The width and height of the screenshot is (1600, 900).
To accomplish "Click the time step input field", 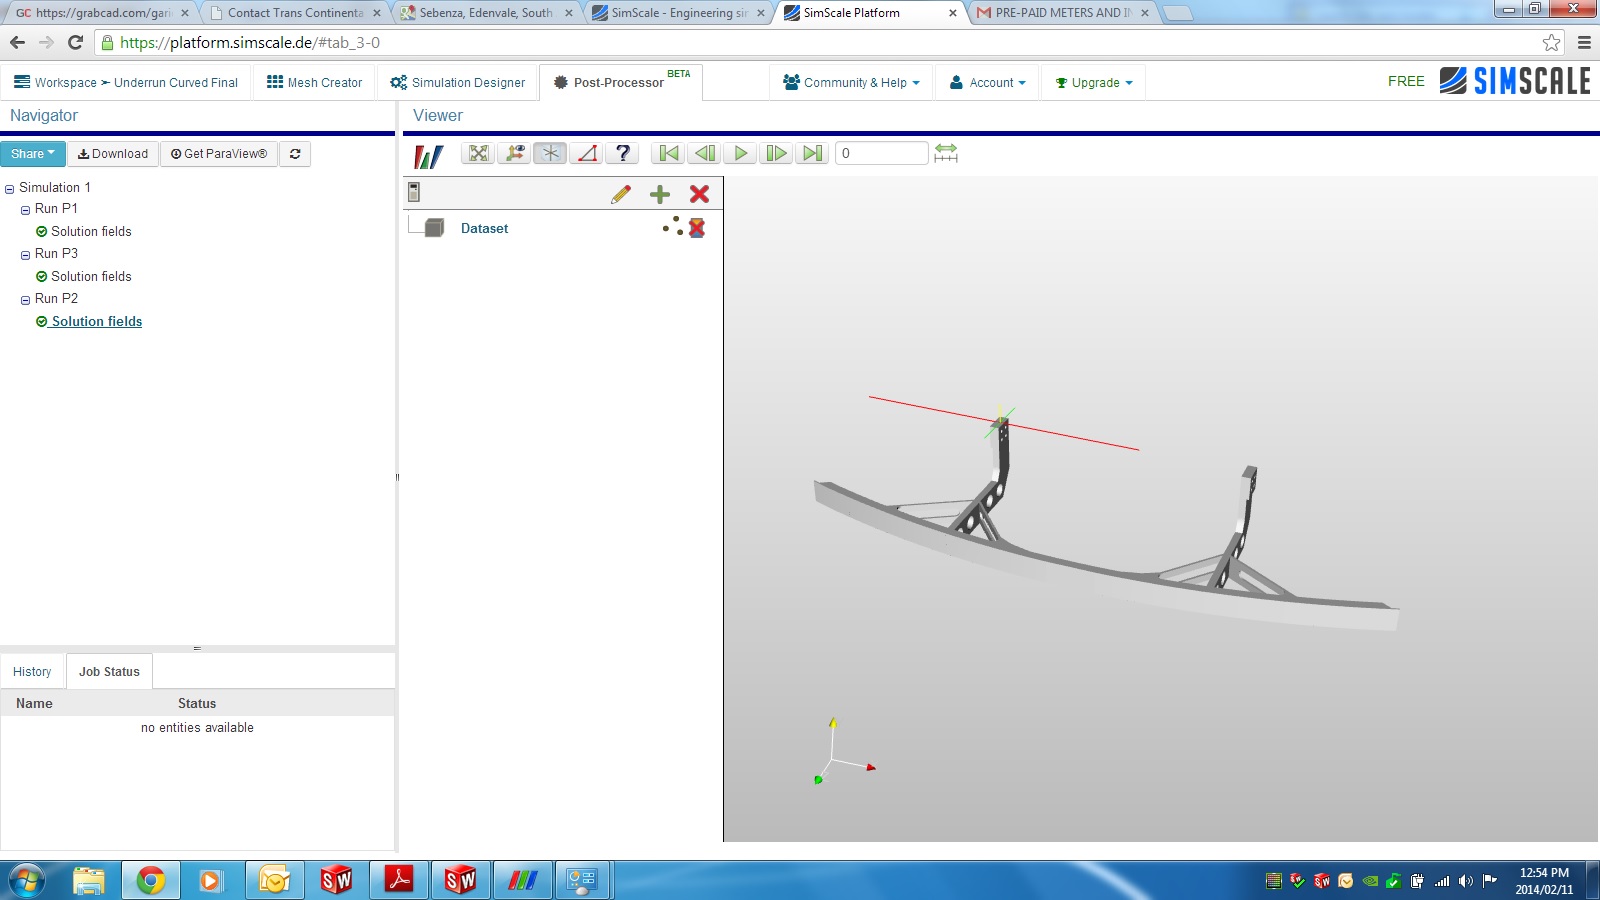I will click(x=882, y=153).
